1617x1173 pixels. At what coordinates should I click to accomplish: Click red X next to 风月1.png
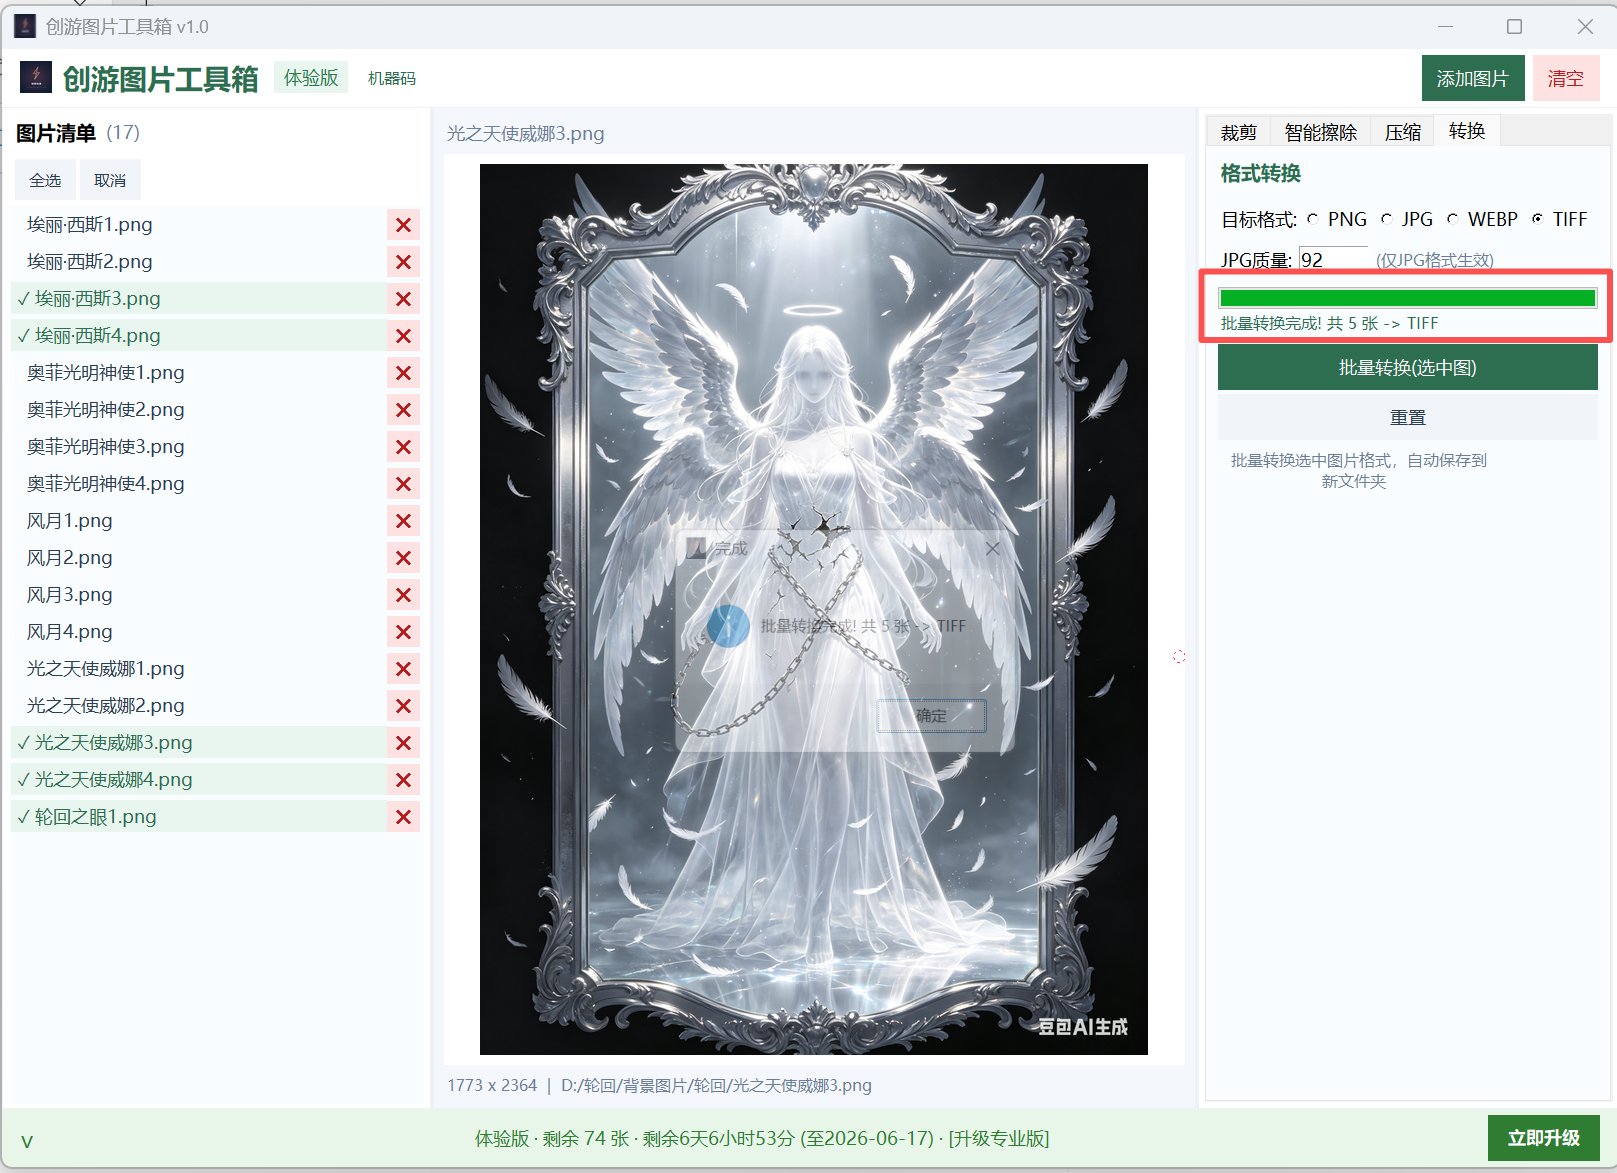coord(403,521)
